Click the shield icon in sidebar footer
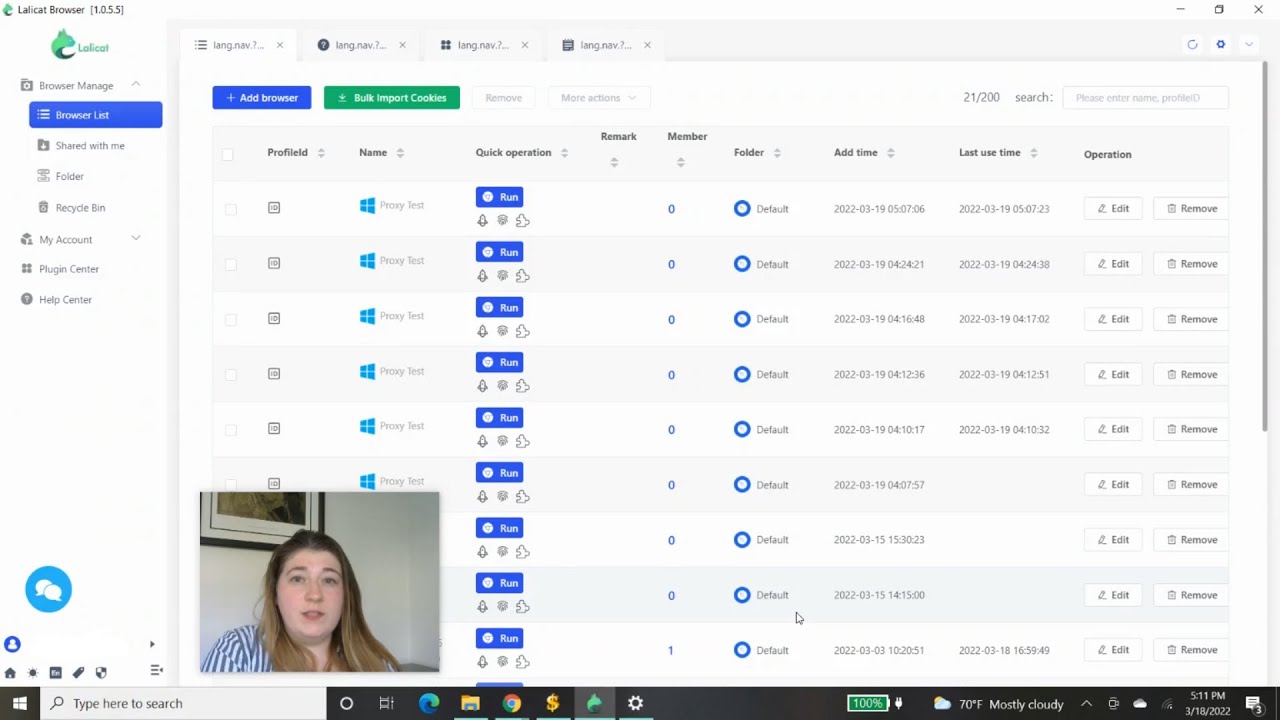The width and height of the screenshot is (1280, 720). [101, 673]
